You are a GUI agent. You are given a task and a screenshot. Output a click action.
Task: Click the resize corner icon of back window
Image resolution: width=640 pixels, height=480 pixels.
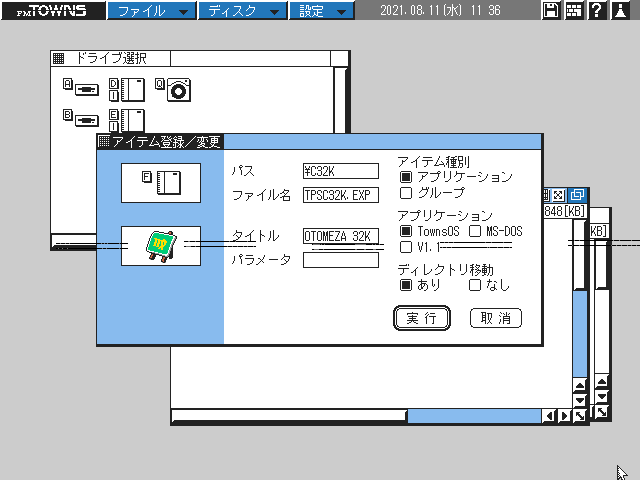580,416
